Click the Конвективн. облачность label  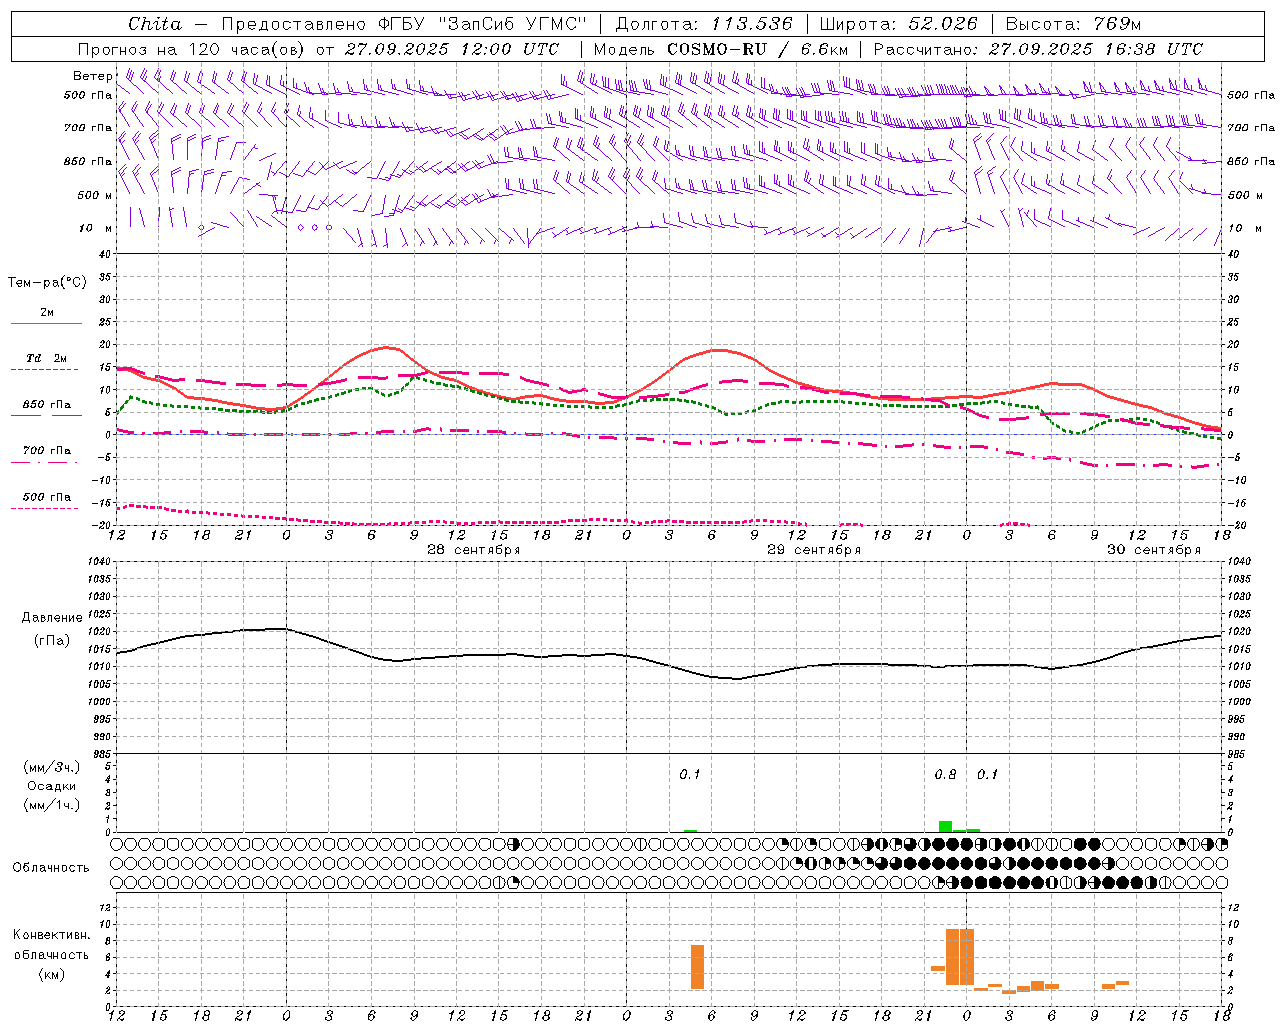click(x=52, y=945)
